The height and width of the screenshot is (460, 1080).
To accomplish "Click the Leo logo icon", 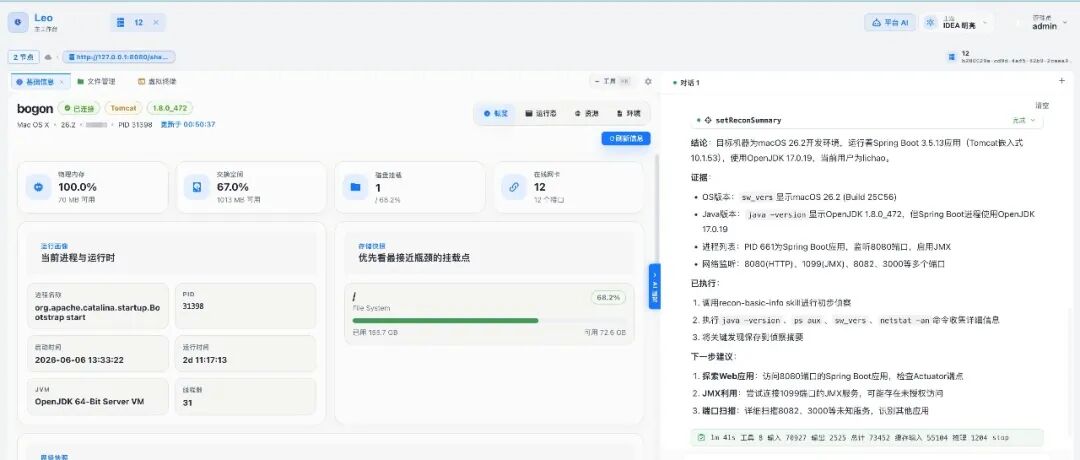I will coord(18,22).
